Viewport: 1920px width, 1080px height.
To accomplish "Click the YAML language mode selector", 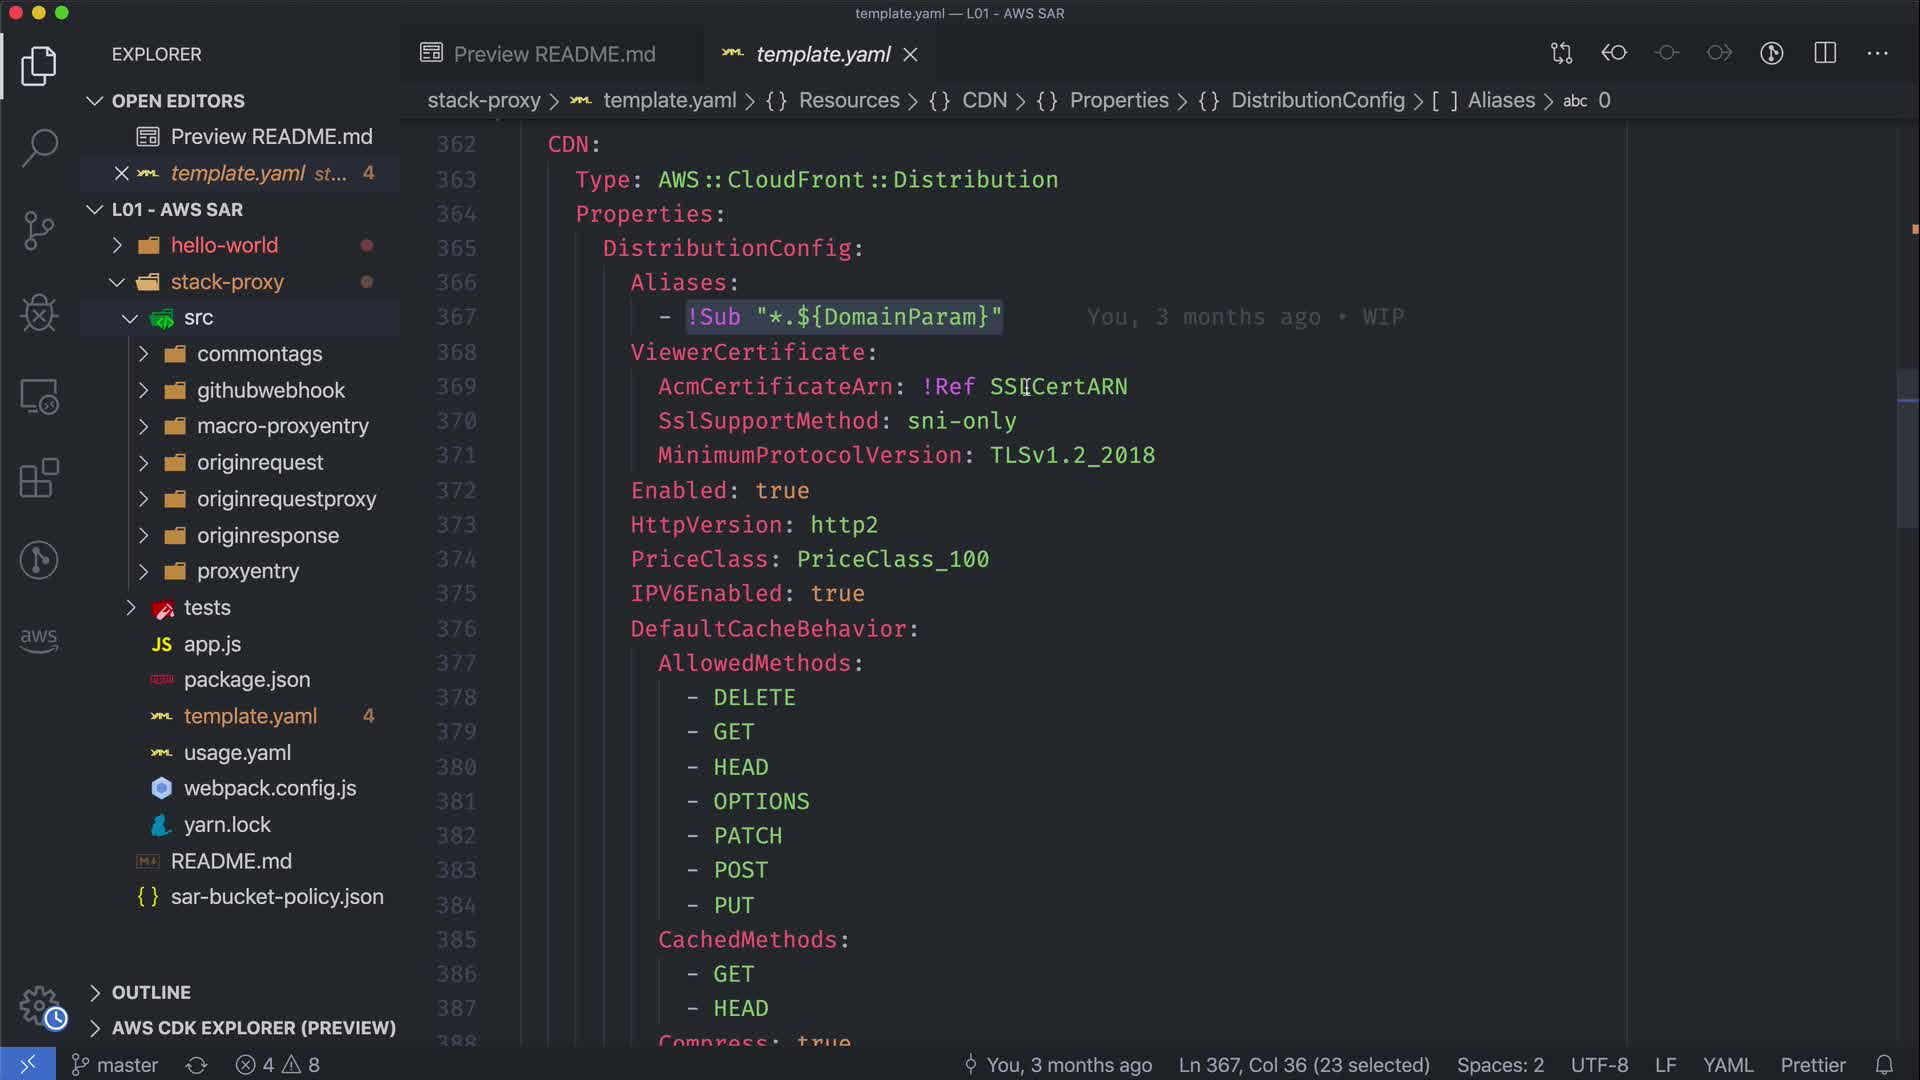I will (x=1727, y=1065).
